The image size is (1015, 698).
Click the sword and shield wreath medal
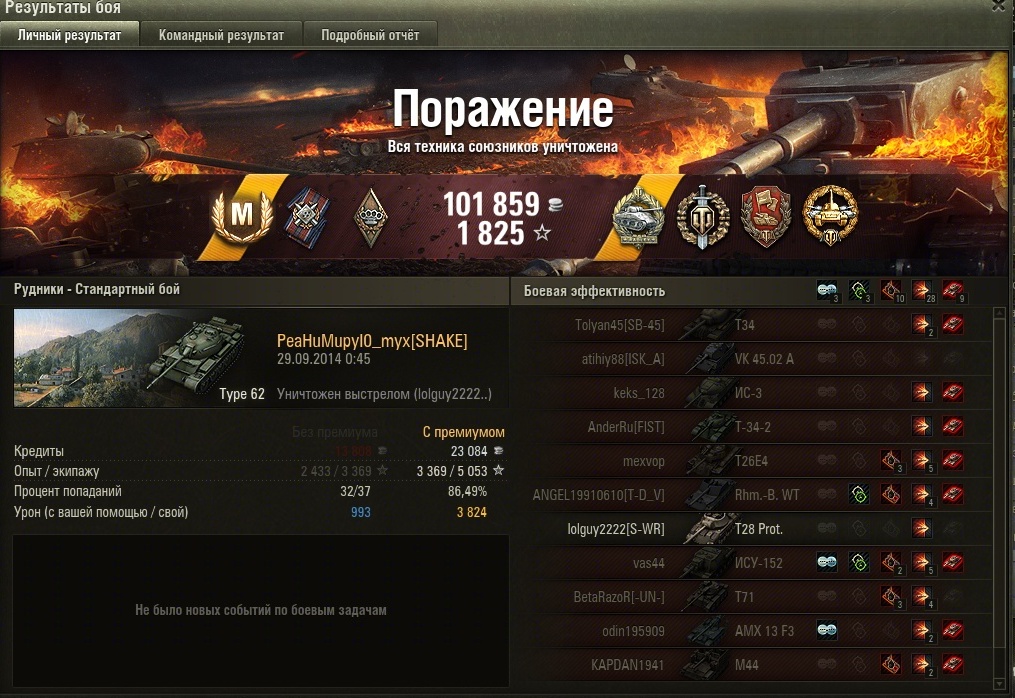click(x=703, y=216)
